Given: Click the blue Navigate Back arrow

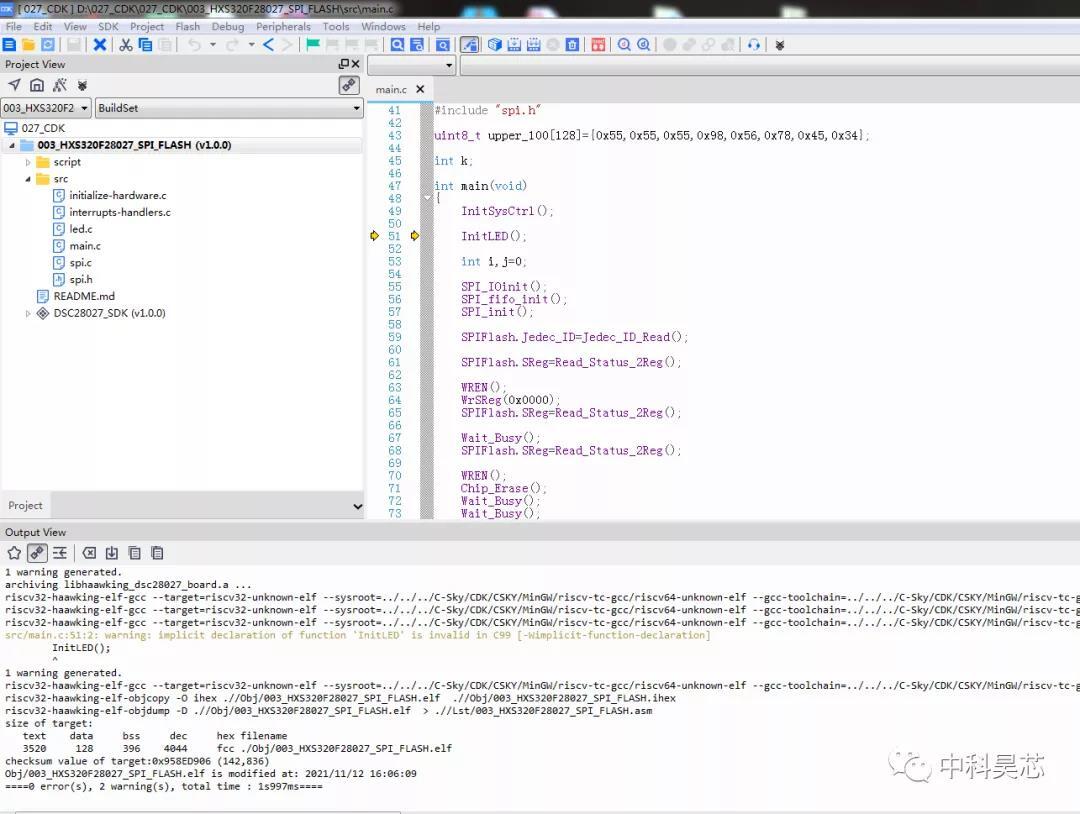Looking at the screenshot, I should [x=269, y=45].
